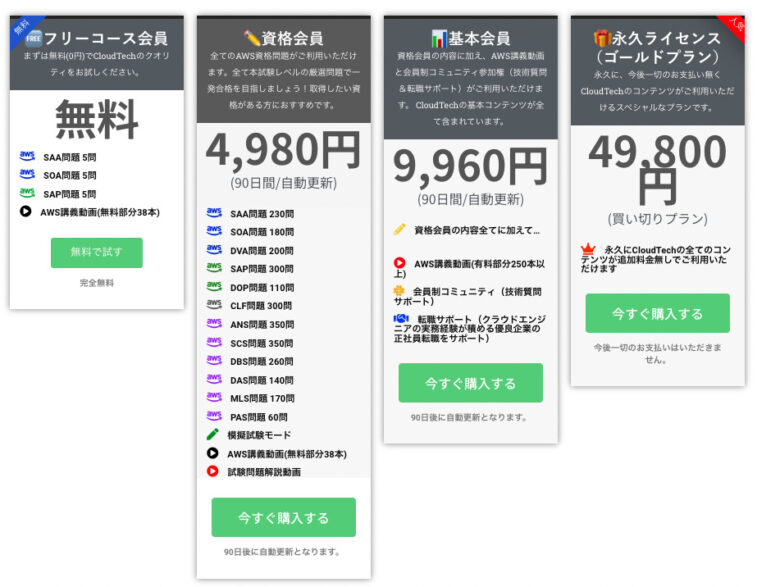Click 今後一切のお支払いはいただきません note
Viewport: 780px width, 587px height.
658,353
